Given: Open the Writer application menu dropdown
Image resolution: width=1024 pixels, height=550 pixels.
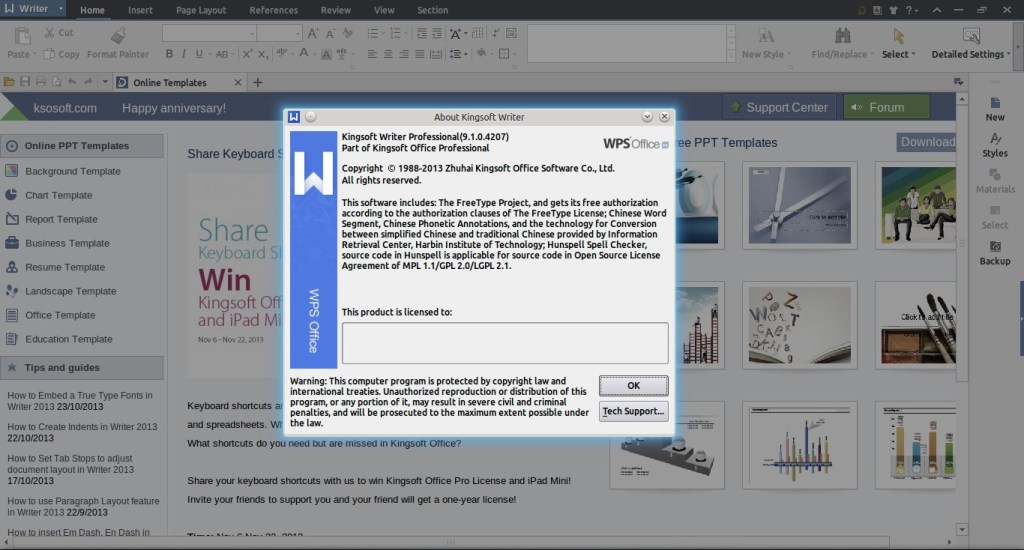Looking at the screenshot, I should (61, 9).
